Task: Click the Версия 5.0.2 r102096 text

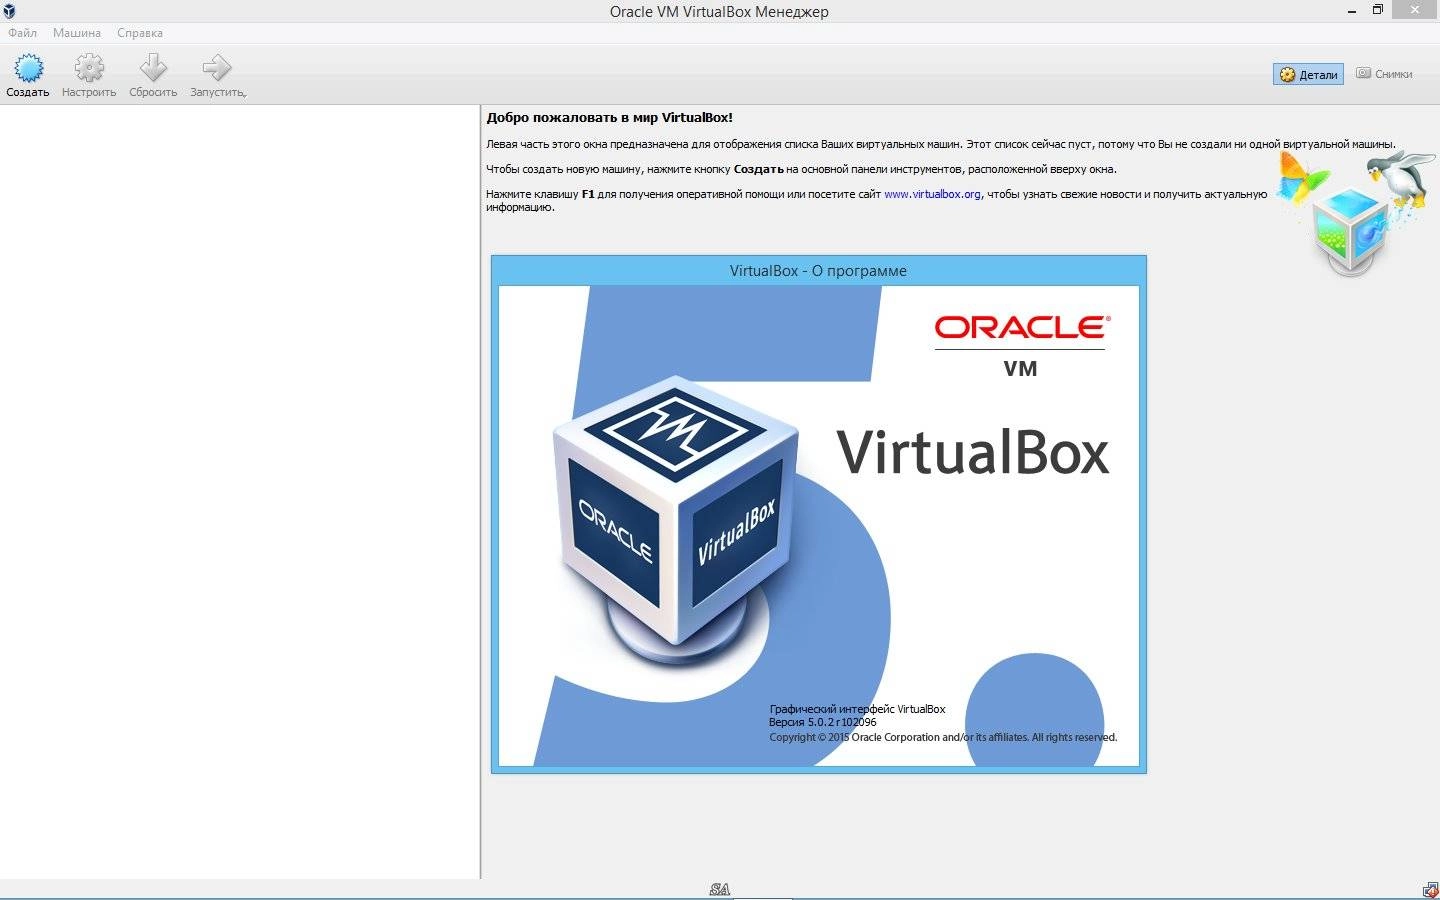Action: tap(822, 722)
